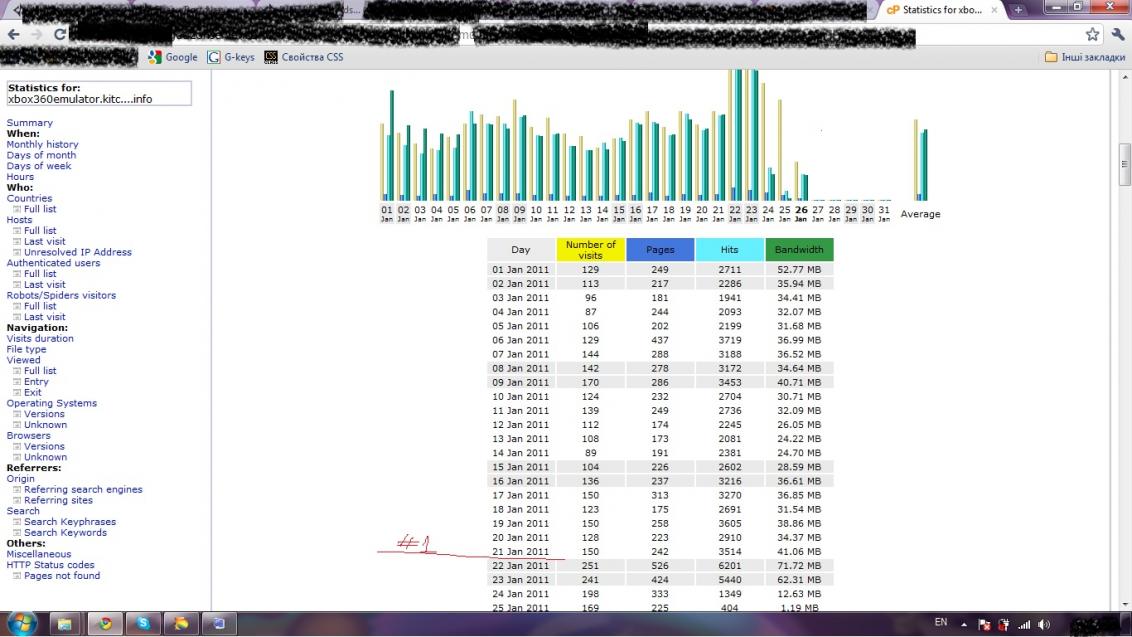Click the EN language indicator

tap(941, 623)
